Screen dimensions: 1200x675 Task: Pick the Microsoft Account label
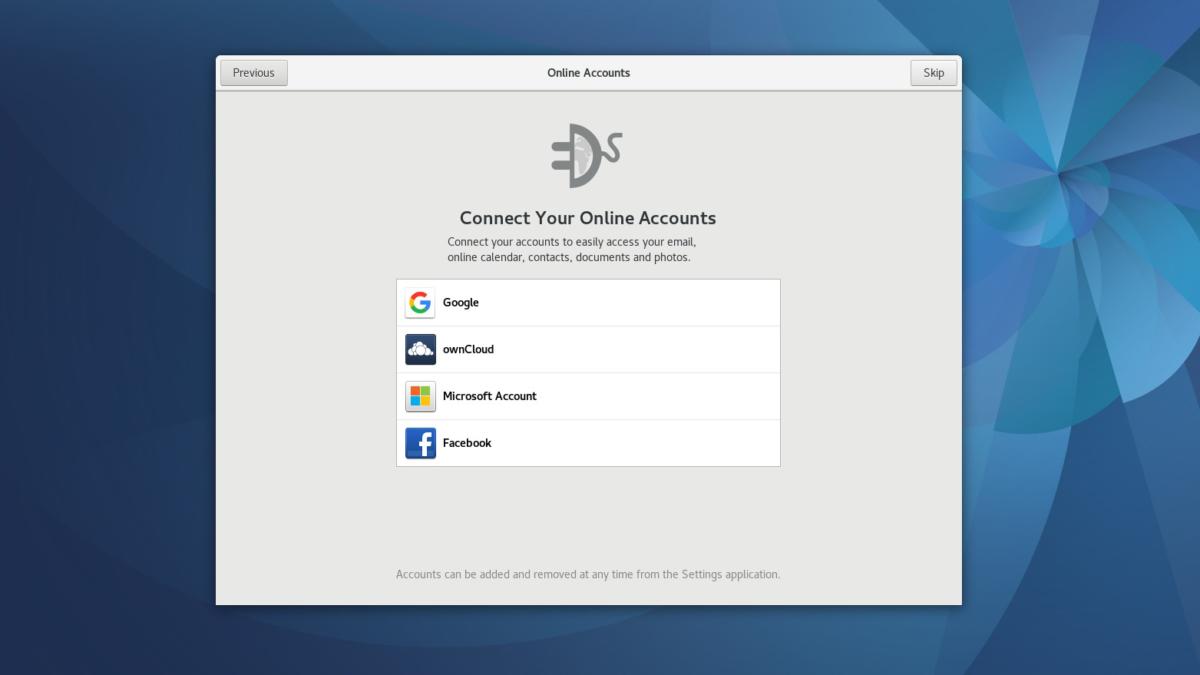[490, 396]
